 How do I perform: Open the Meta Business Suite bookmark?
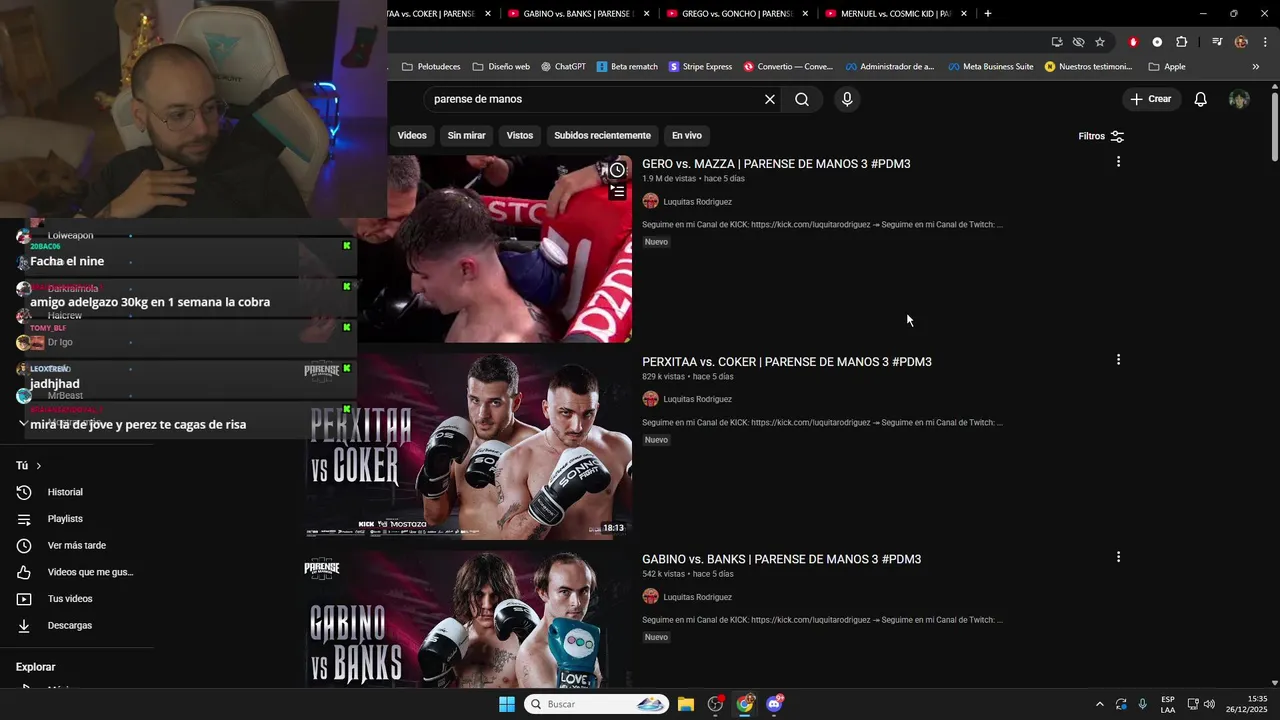click(x=990, y=67)
